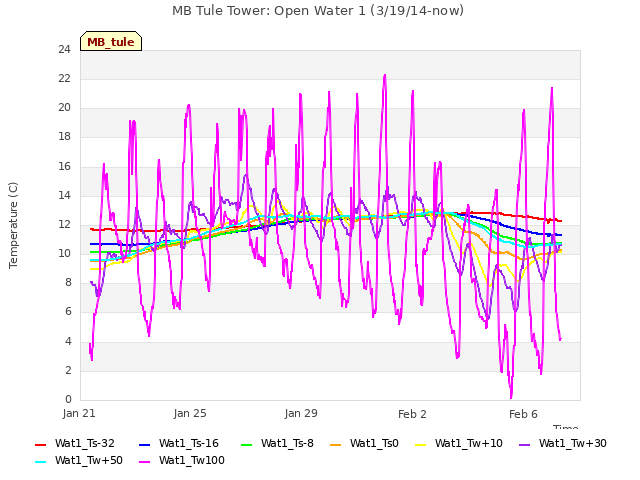Click the Feb 6 x-axis tick label
This screenshot has width=640, height=480.
coord(523,414)
